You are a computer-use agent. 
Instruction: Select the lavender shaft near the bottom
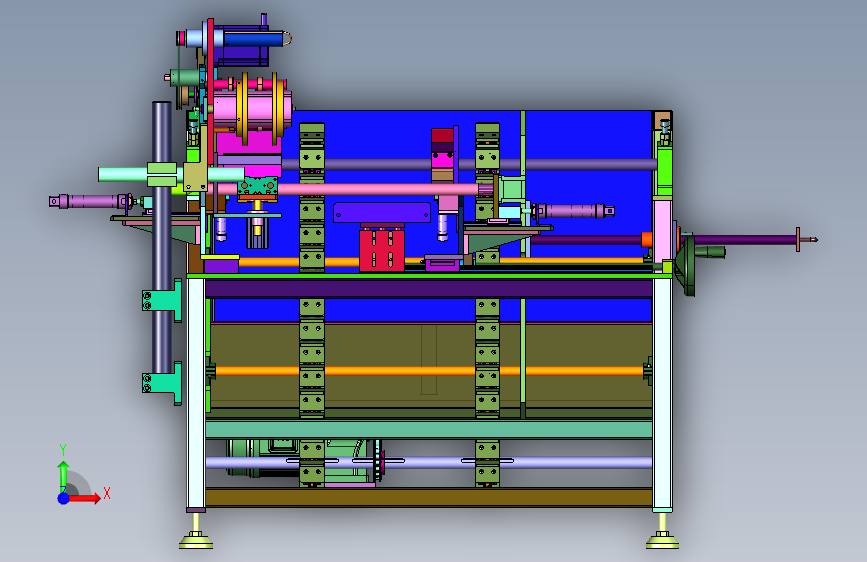tap(429, 462)
